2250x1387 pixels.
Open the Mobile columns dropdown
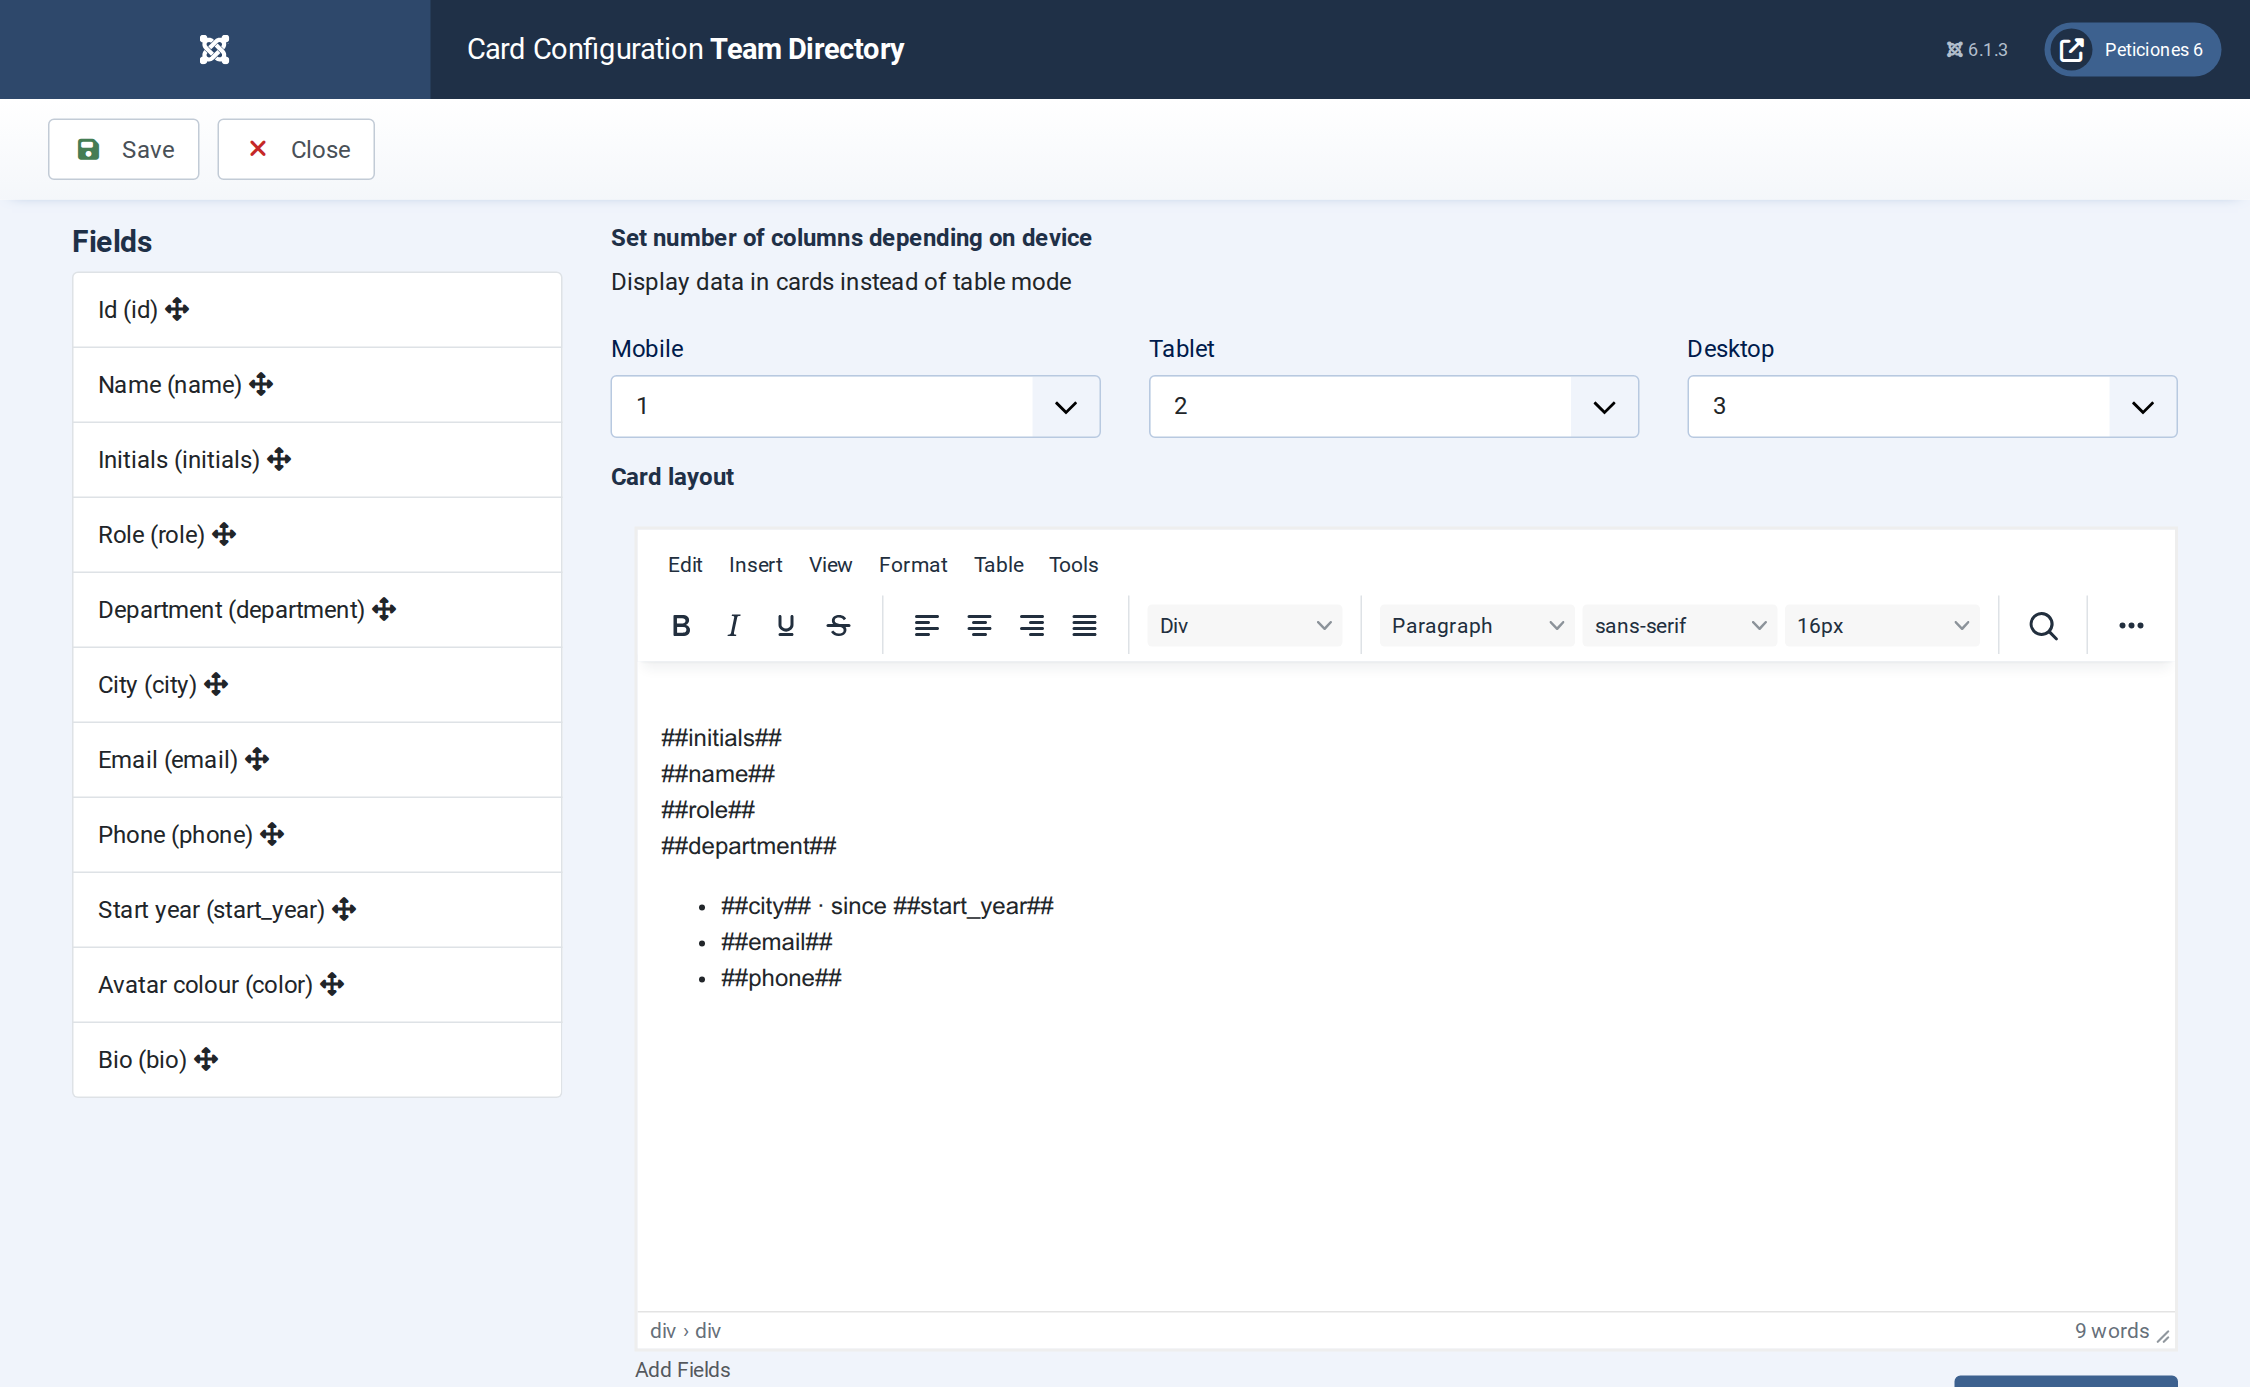tap(855, 406)
